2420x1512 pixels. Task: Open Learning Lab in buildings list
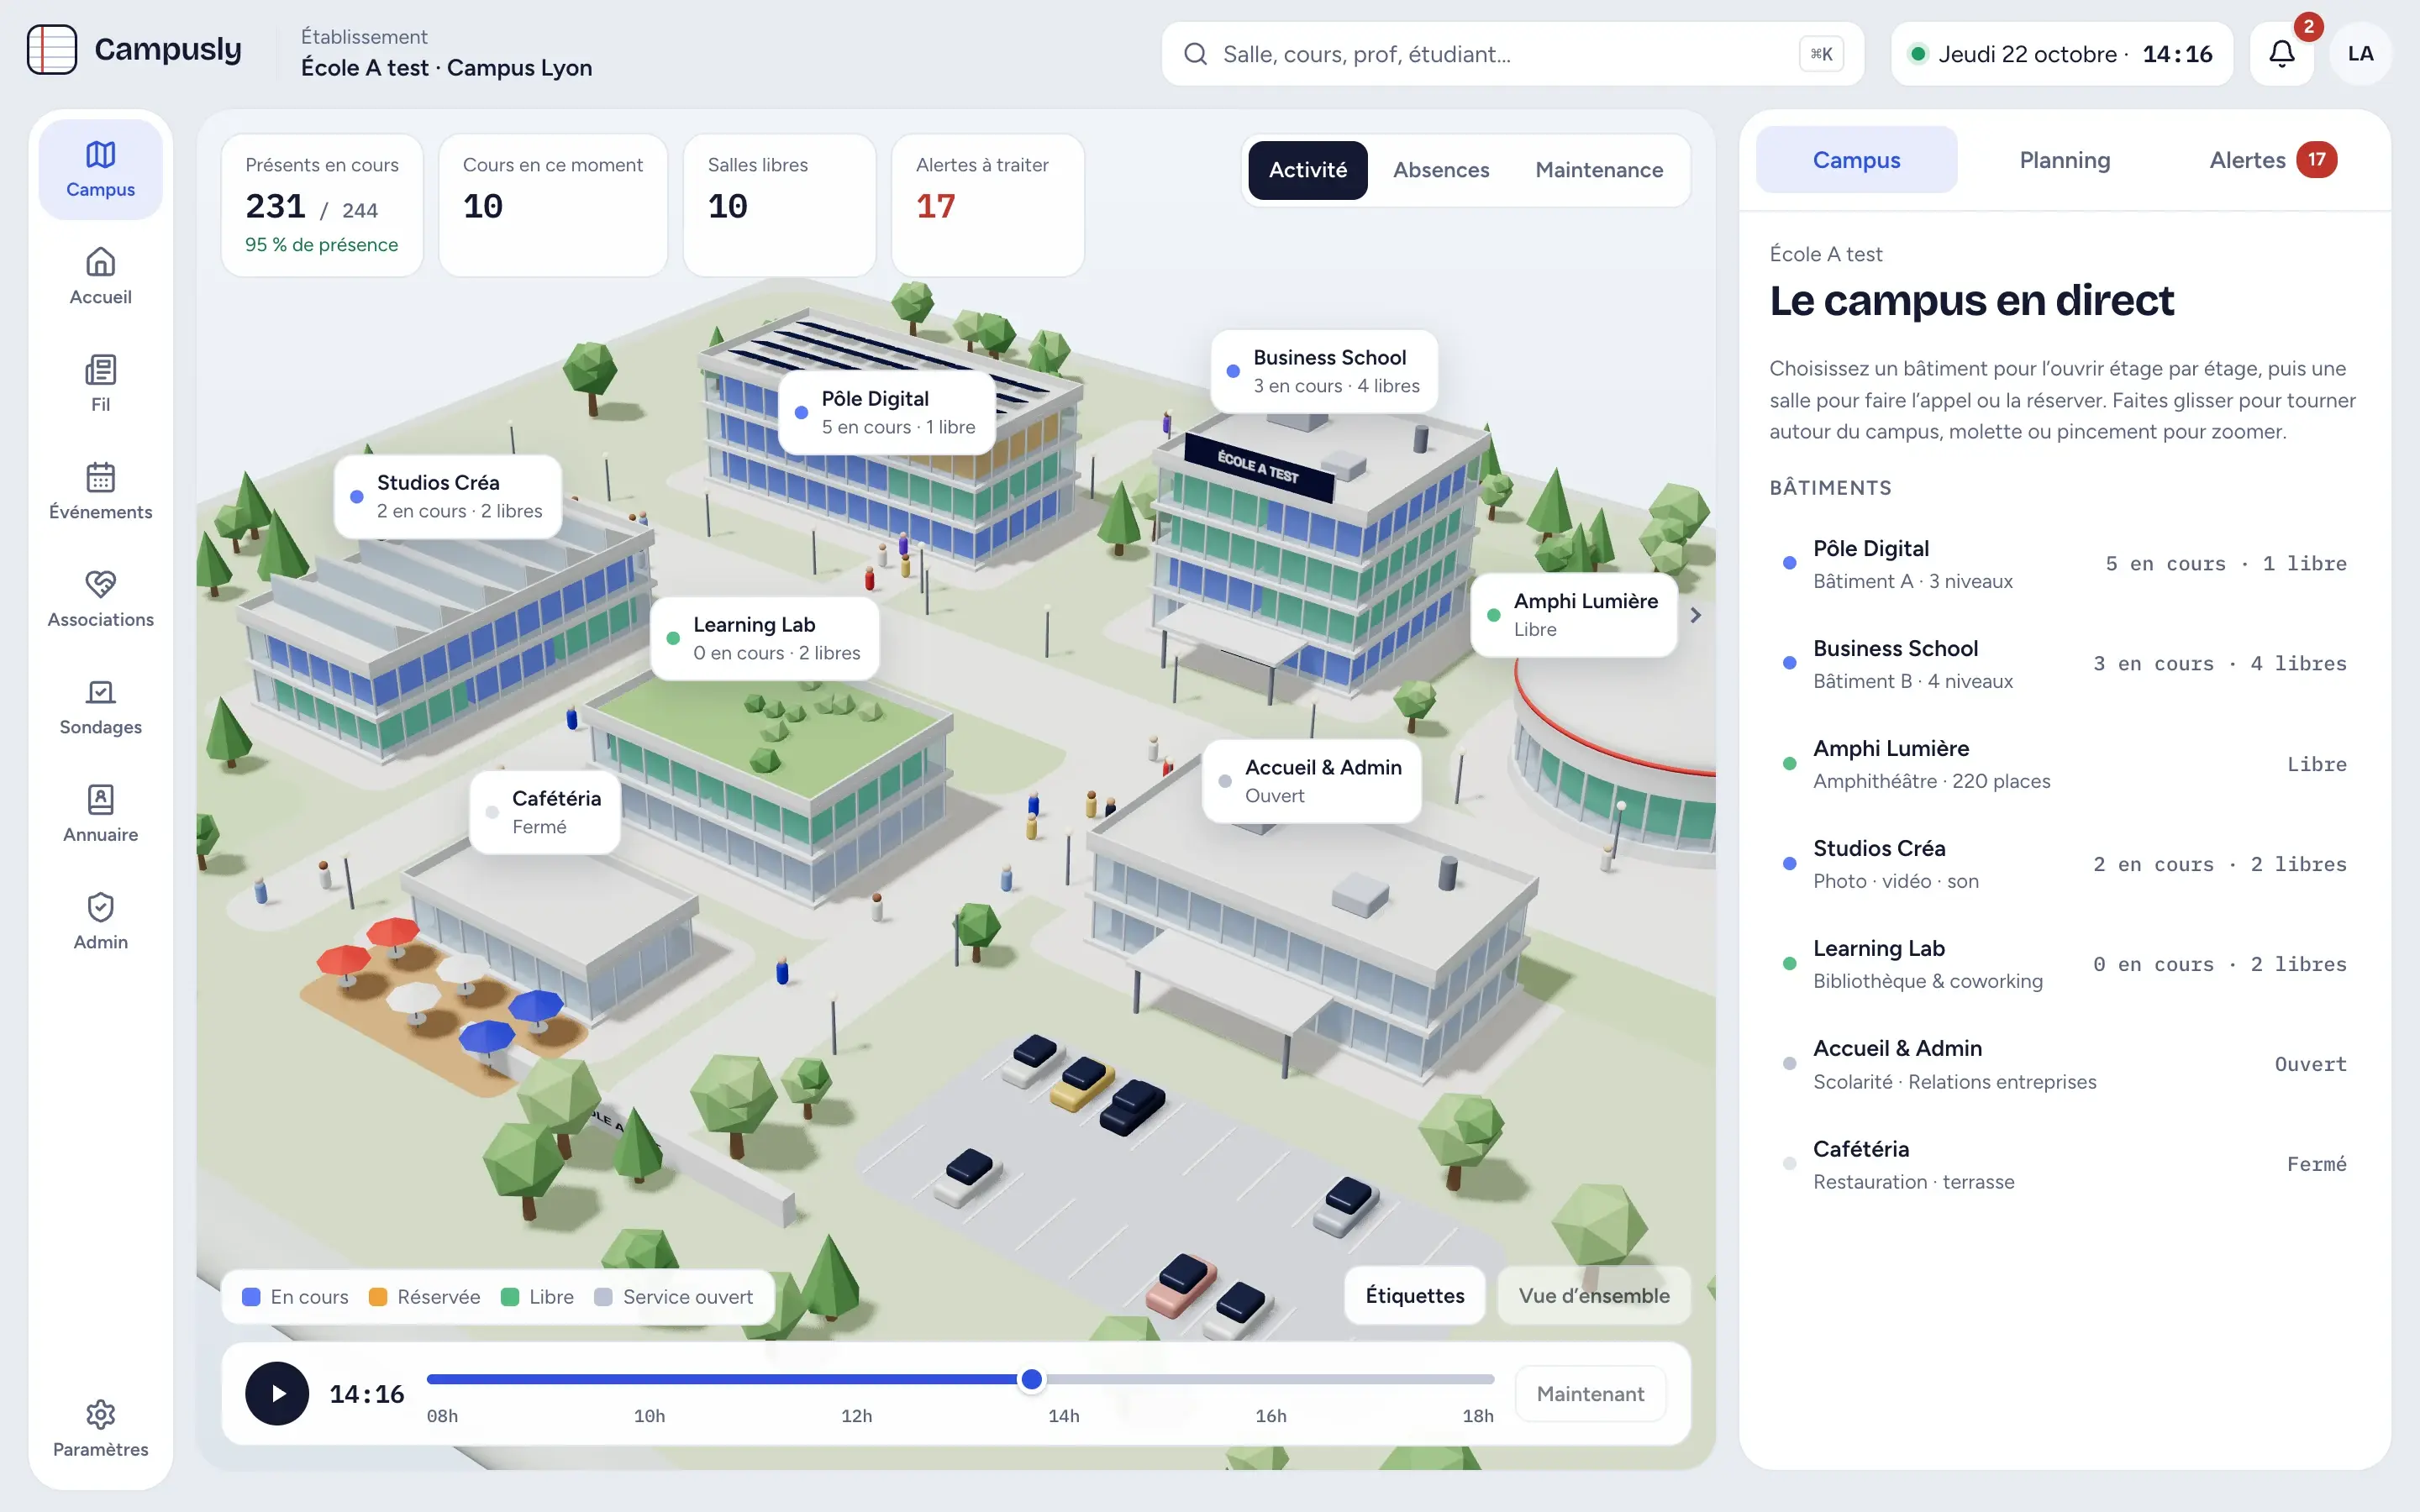click(x=2065, y=964)
